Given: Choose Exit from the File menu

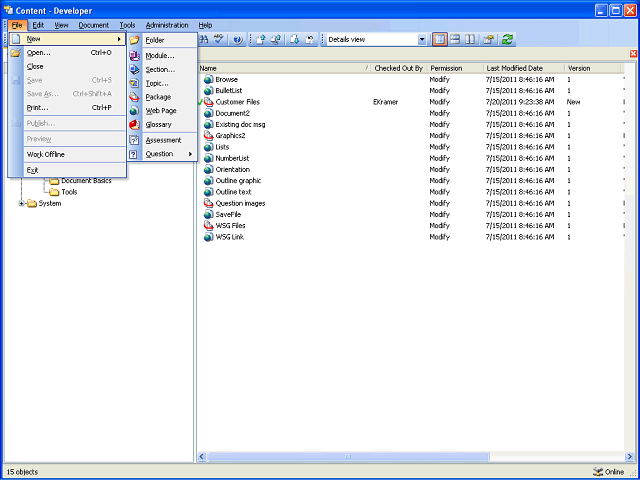Looking at the screenshot, I should click(67, 170).
